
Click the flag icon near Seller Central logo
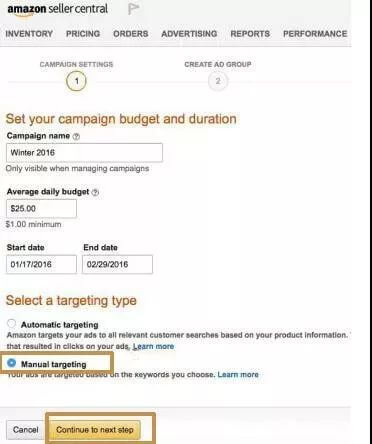tap(134, 9)
